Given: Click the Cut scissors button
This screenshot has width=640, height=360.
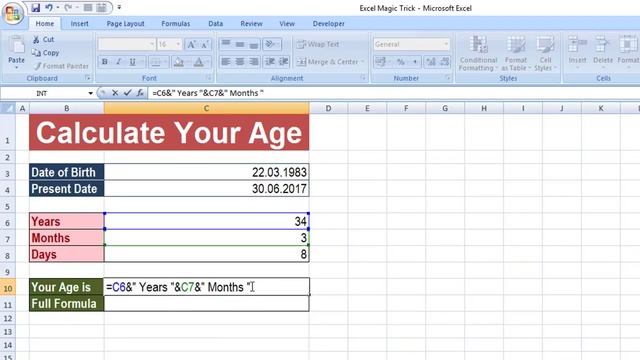Looking at the screenshot, I should point(43,39).
